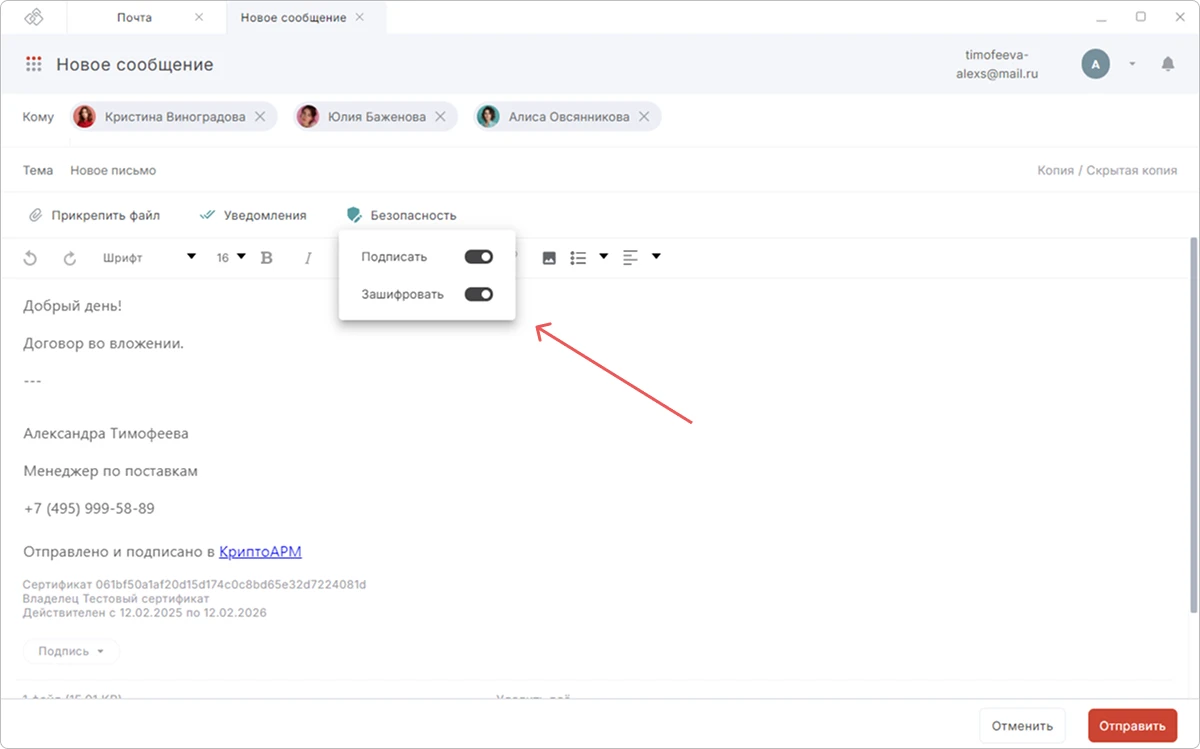
Task: Click the Отправить button
Action: (1132, 726)
